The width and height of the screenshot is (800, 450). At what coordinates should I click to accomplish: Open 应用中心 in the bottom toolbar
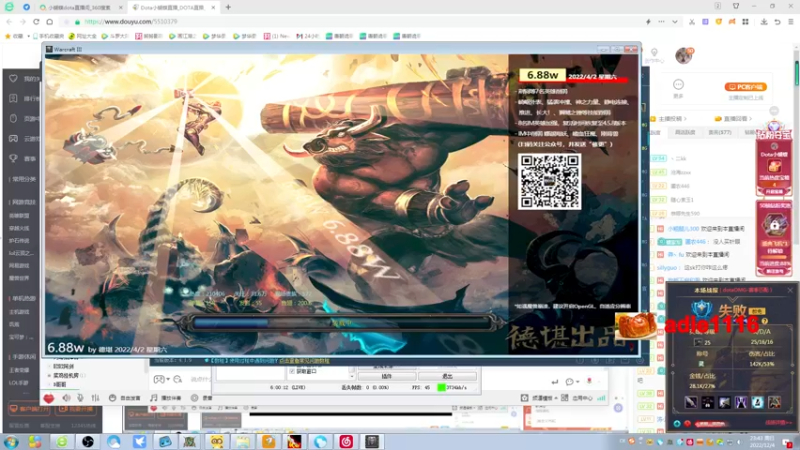coord(577,397)
